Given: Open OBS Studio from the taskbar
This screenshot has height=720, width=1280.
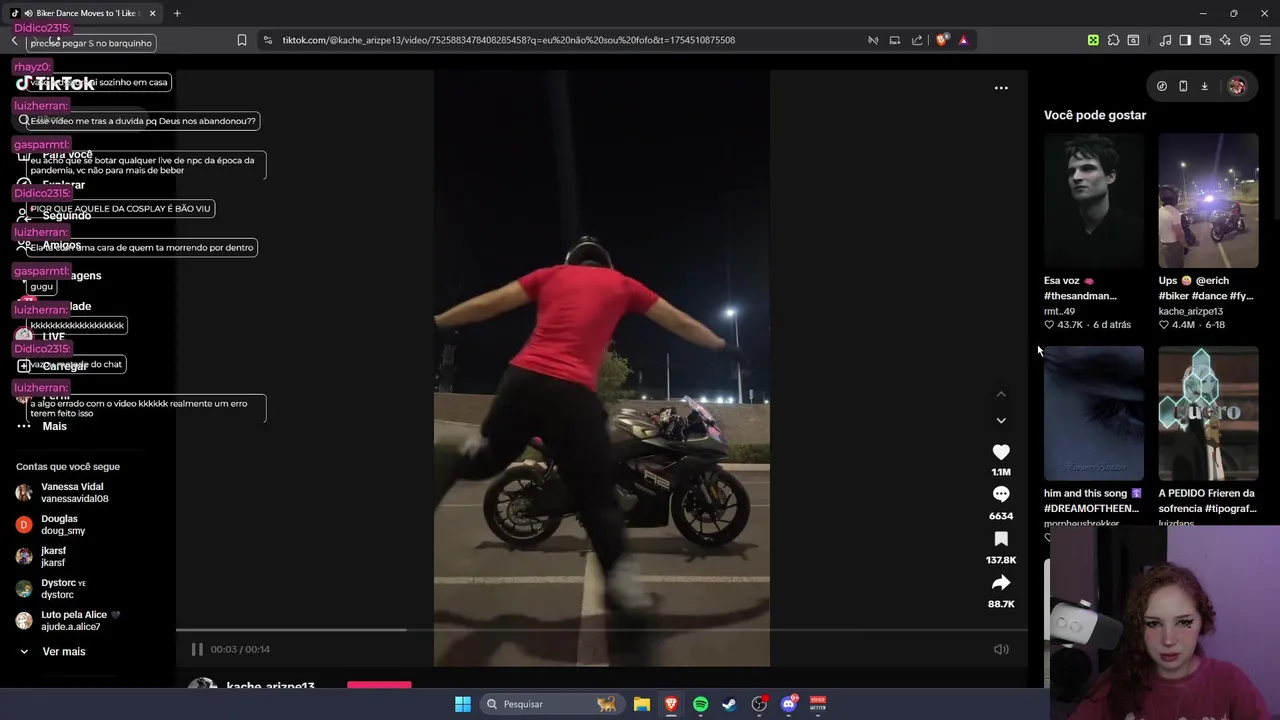Looking at the screenshot, I should pyautogui.click(x=759, y=704).
